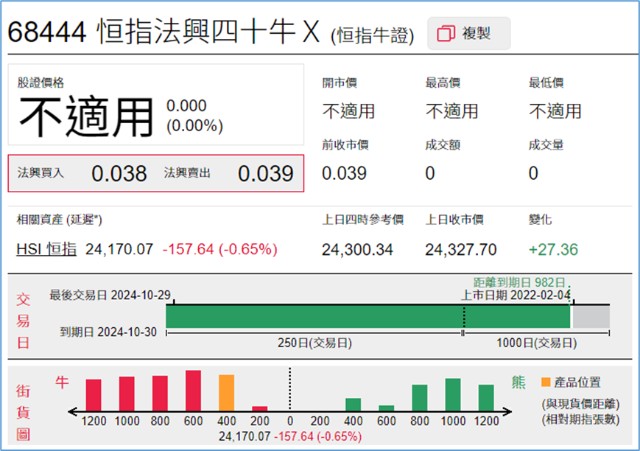Click the green bear bar at 400
The height and width of the screenshot is (451, 640).
(x=353, y=404)
